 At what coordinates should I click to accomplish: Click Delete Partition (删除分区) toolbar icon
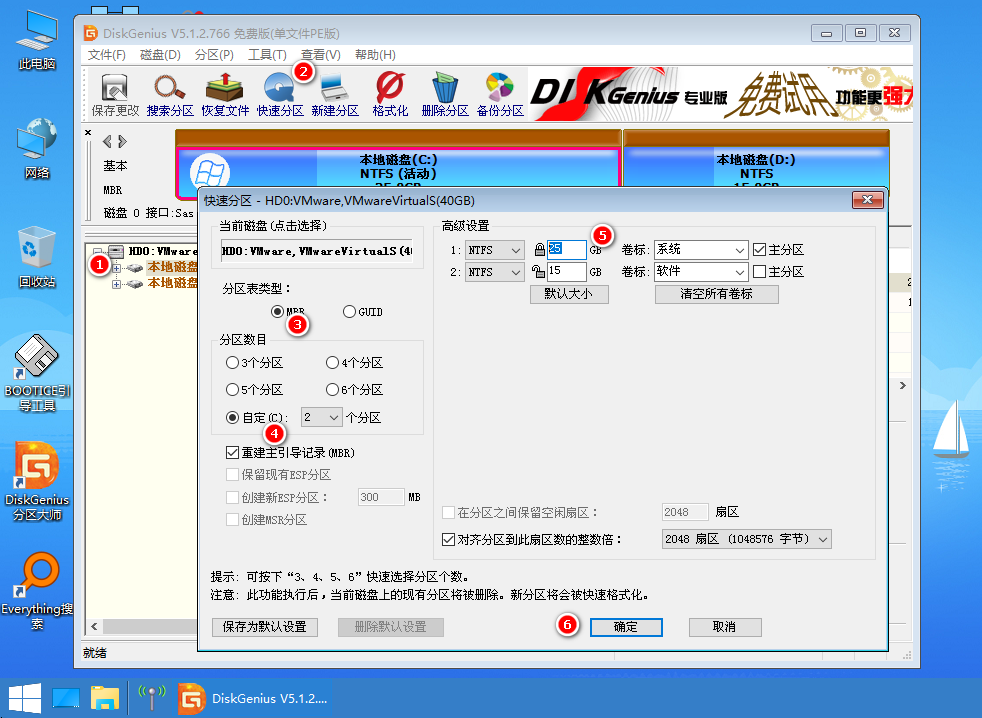(x=445, y=94)
